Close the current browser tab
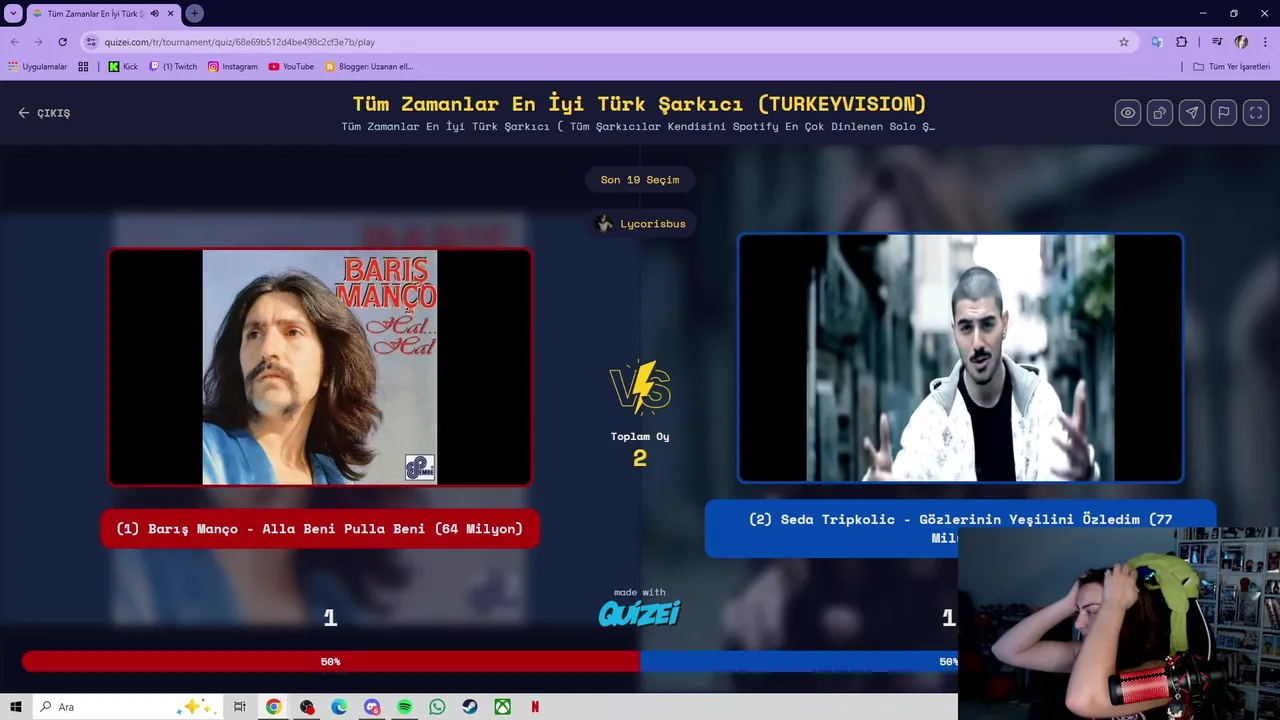 170,14
